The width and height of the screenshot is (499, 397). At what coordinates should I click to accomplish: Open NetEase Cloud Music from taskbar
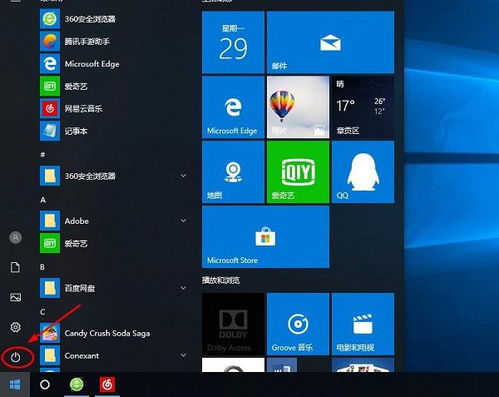point(107,385)
